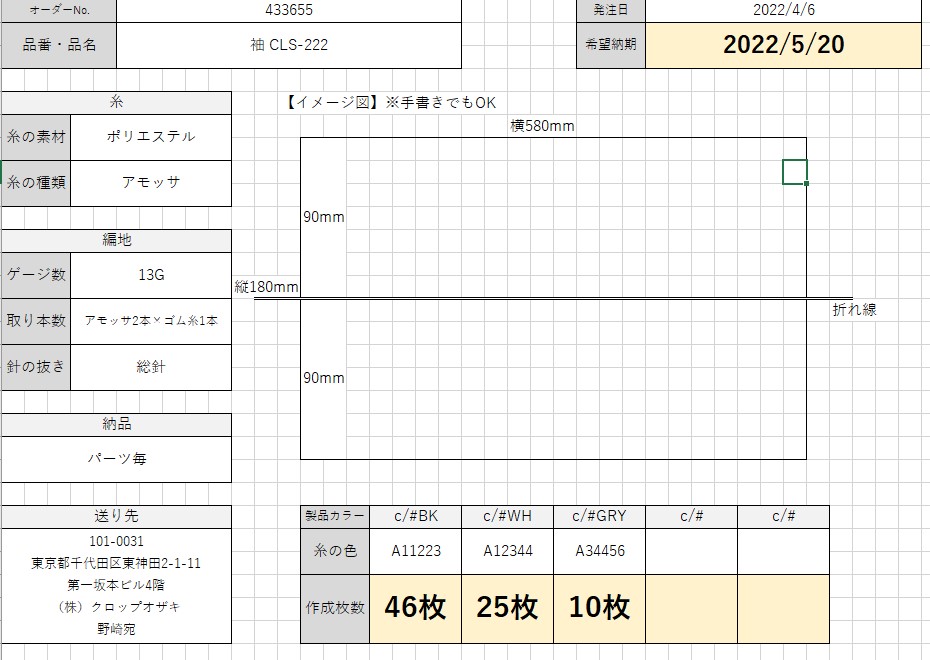
Task: Select postal code 101-0031
Action: (116, 541)
